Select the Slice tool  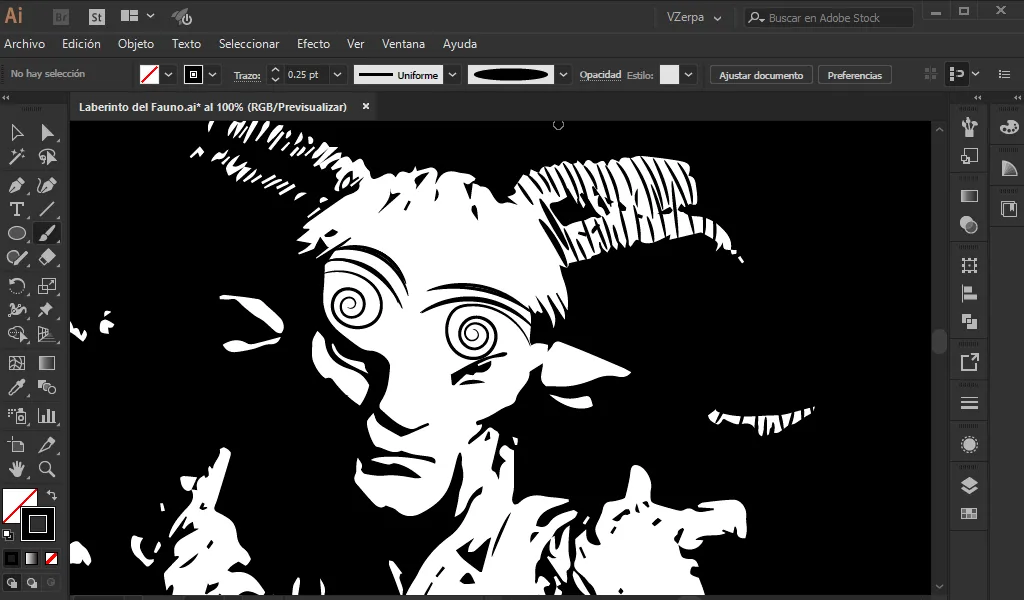coord(47,445)
